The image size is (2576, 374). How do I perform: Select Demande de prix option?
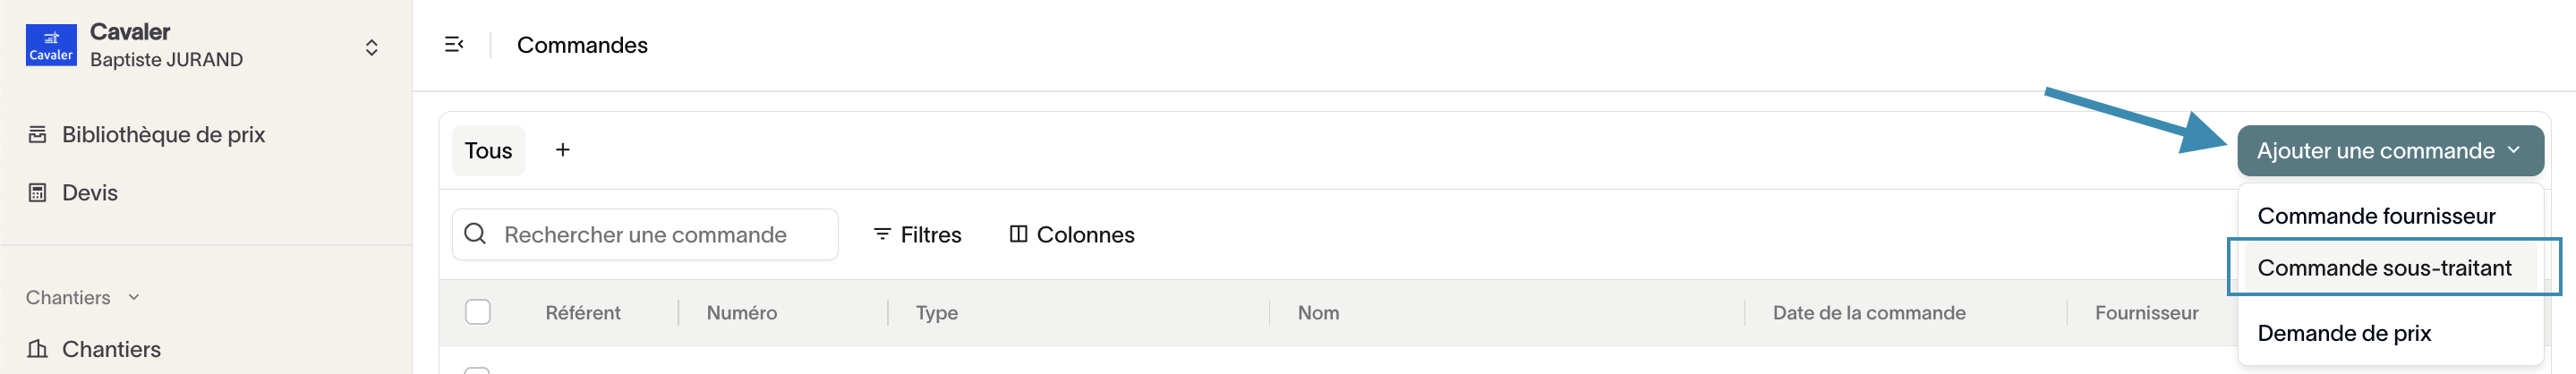pyautogui.click(x=2344, y=333)
